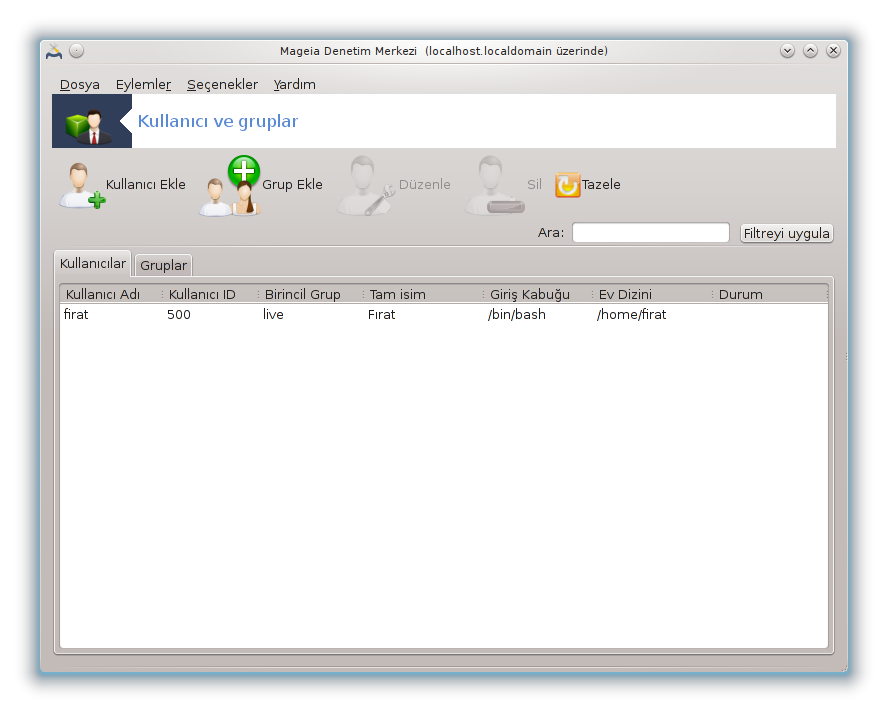Click the Tazele label text

[601, 185]
